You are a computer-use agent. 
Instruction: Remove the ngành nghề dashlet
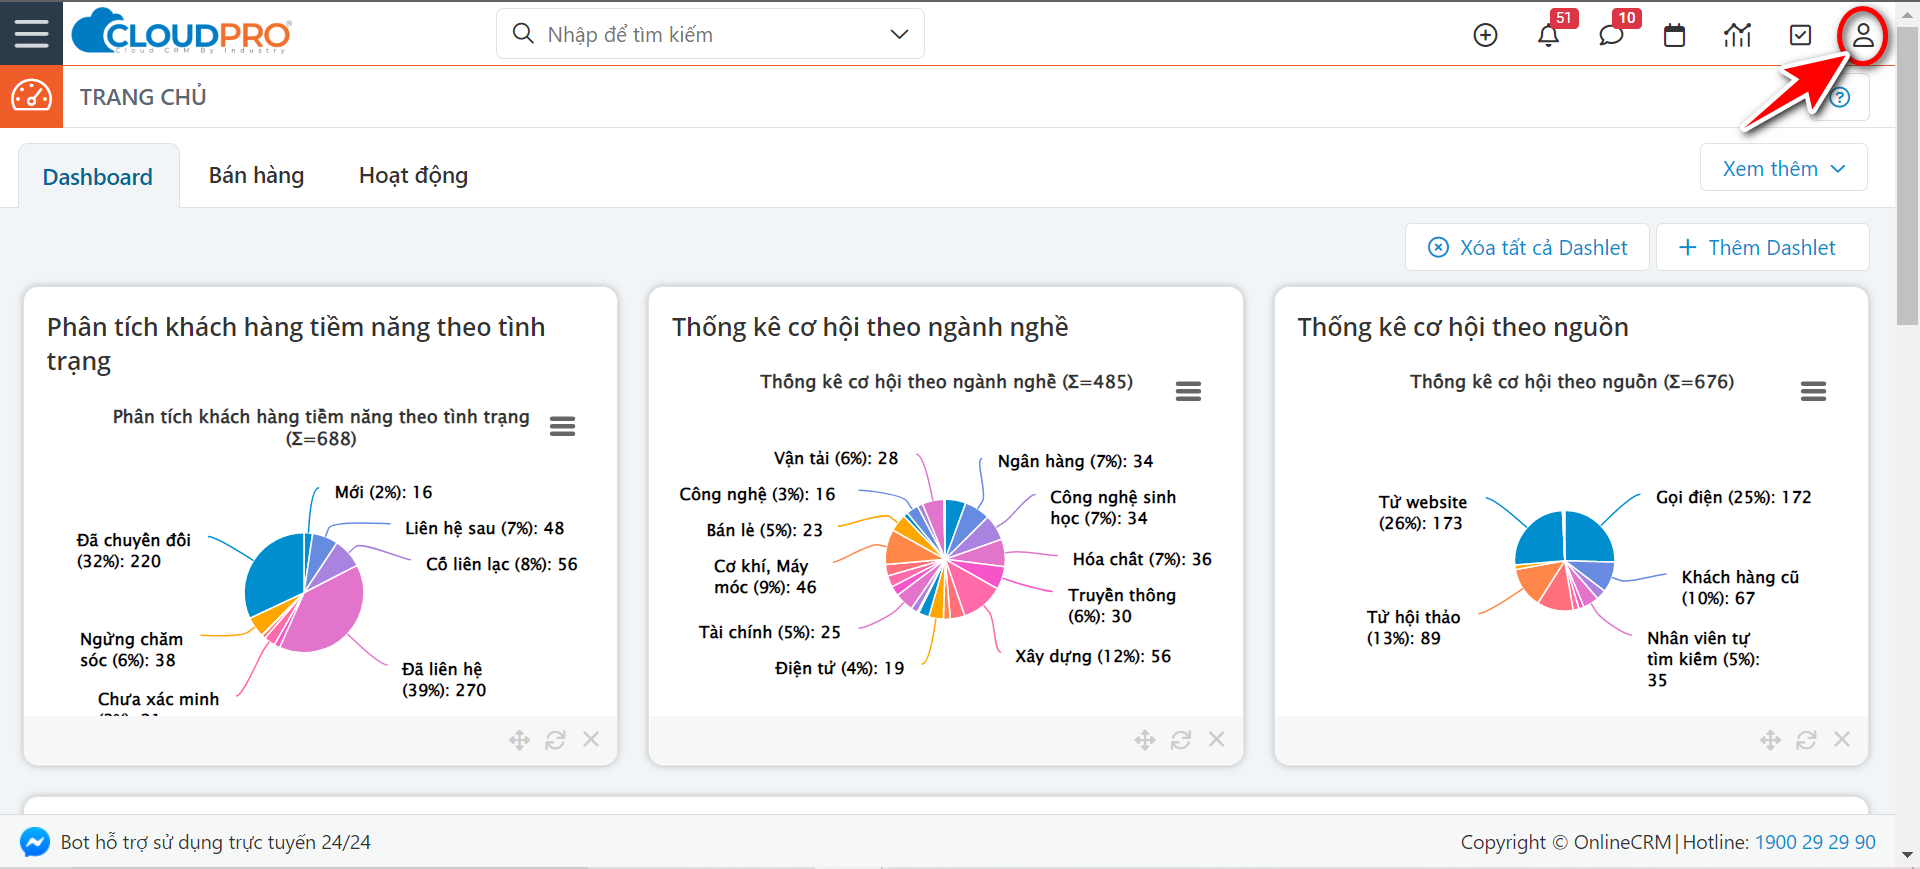(1216, 739)
